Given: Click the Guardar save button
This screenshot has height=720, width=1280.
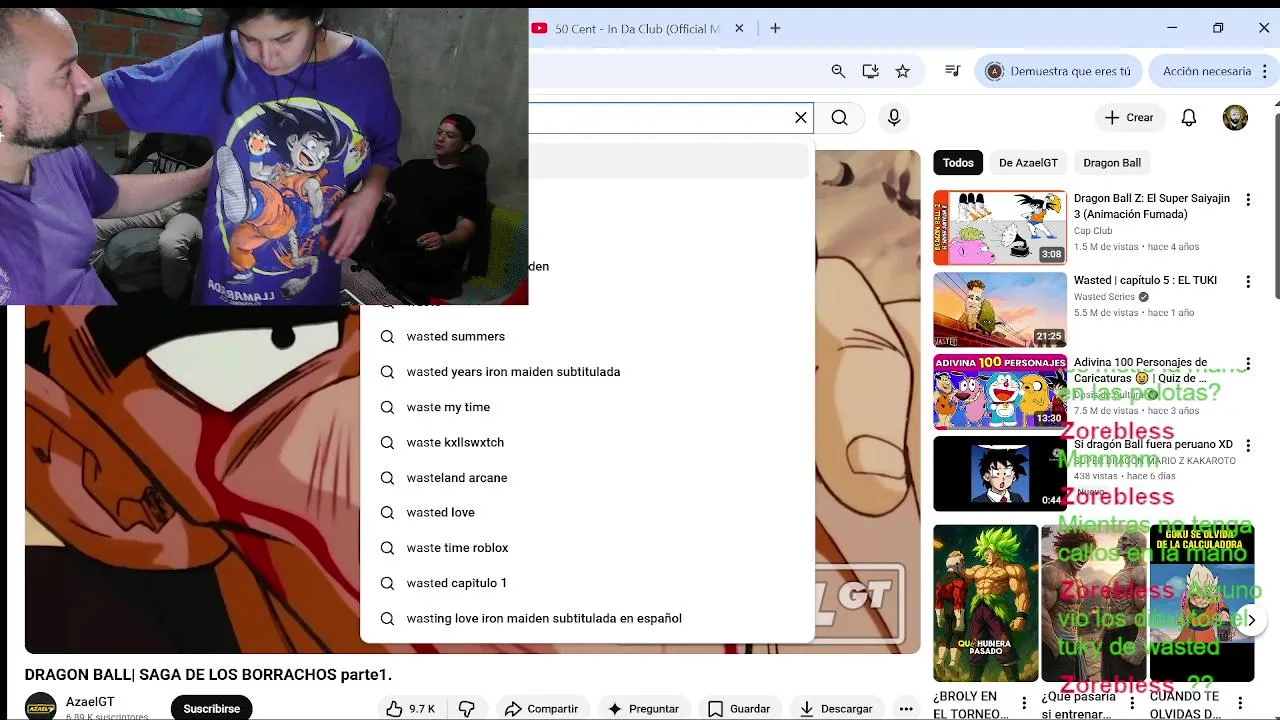Looking at the screenshot, I should click(740, 708).
